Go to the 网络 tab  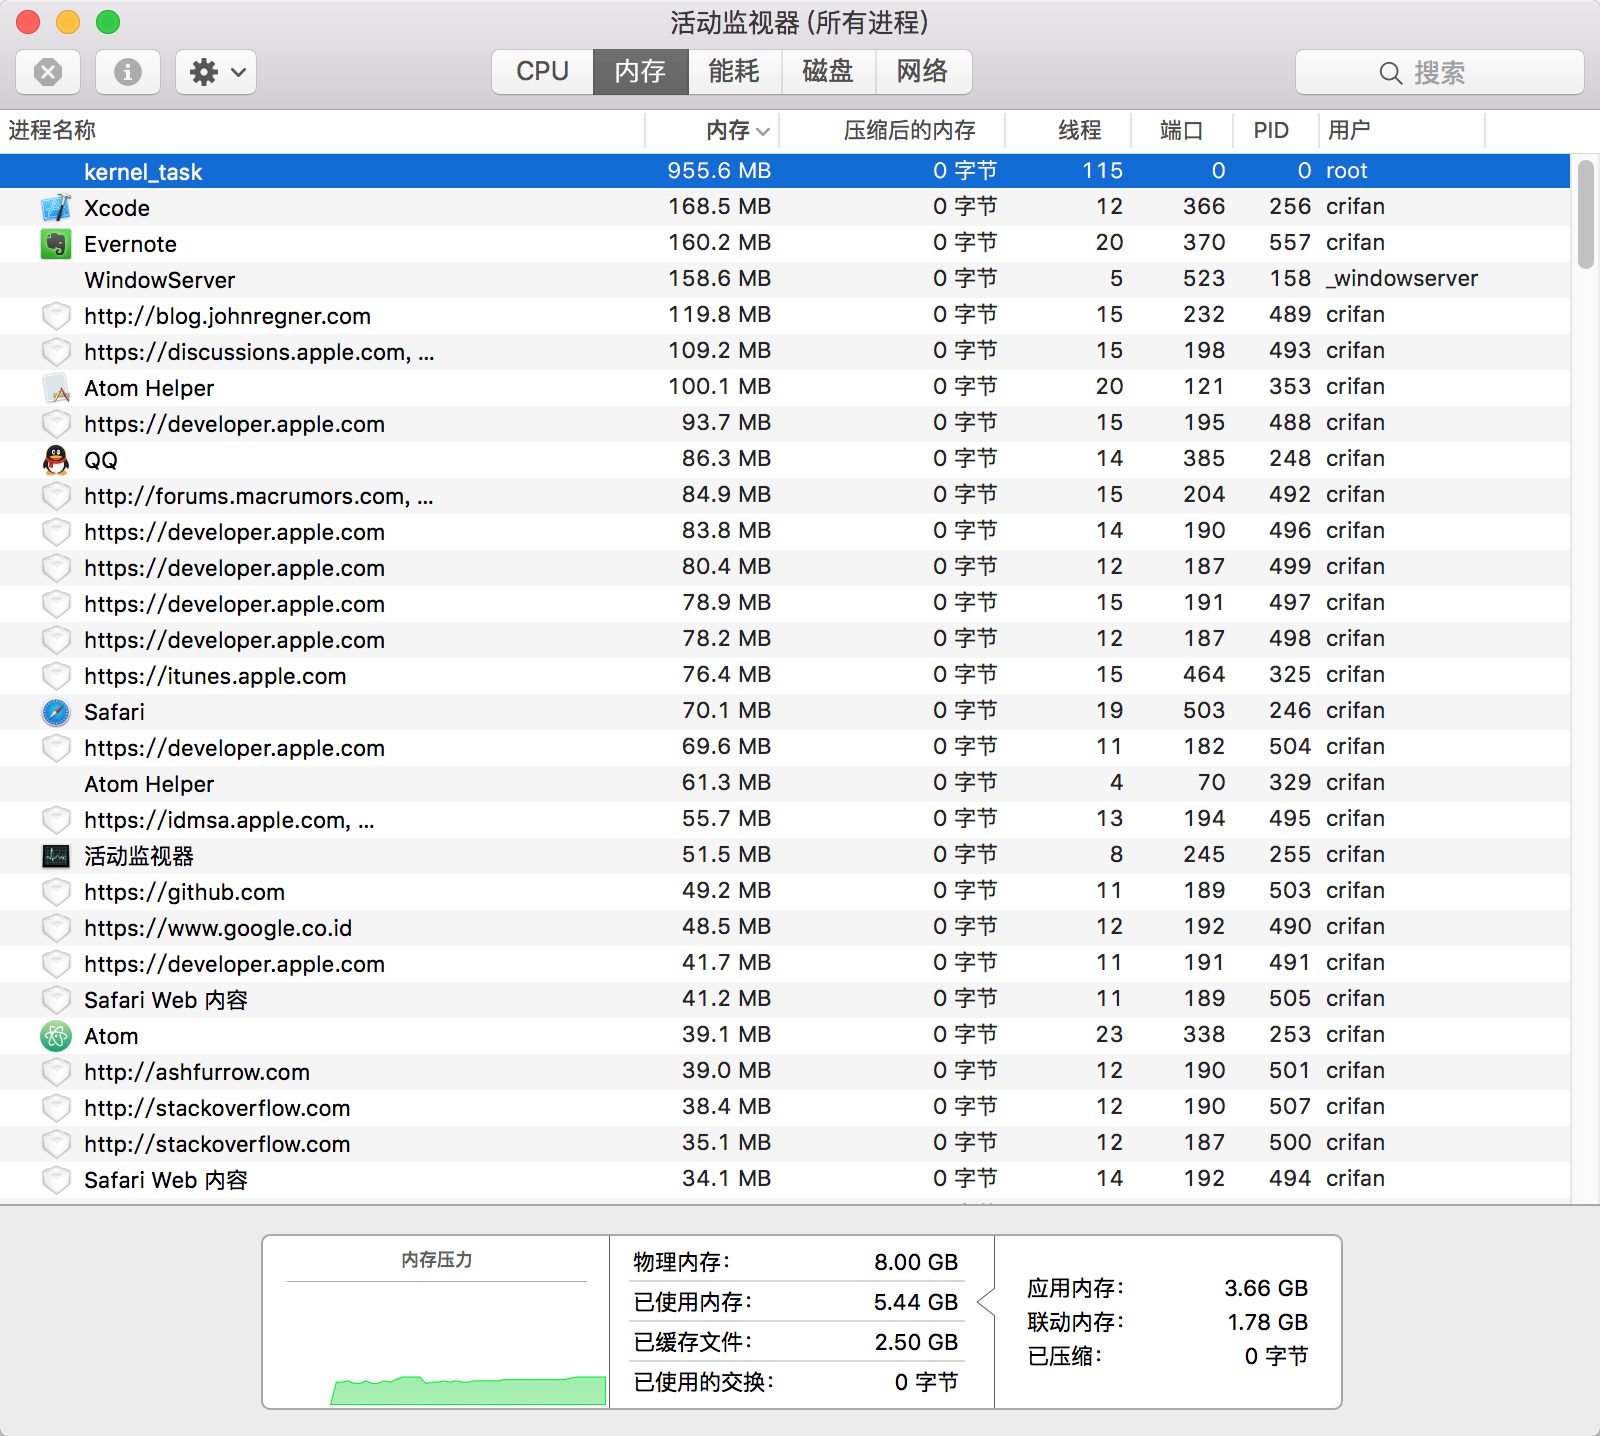pos(923,72)
